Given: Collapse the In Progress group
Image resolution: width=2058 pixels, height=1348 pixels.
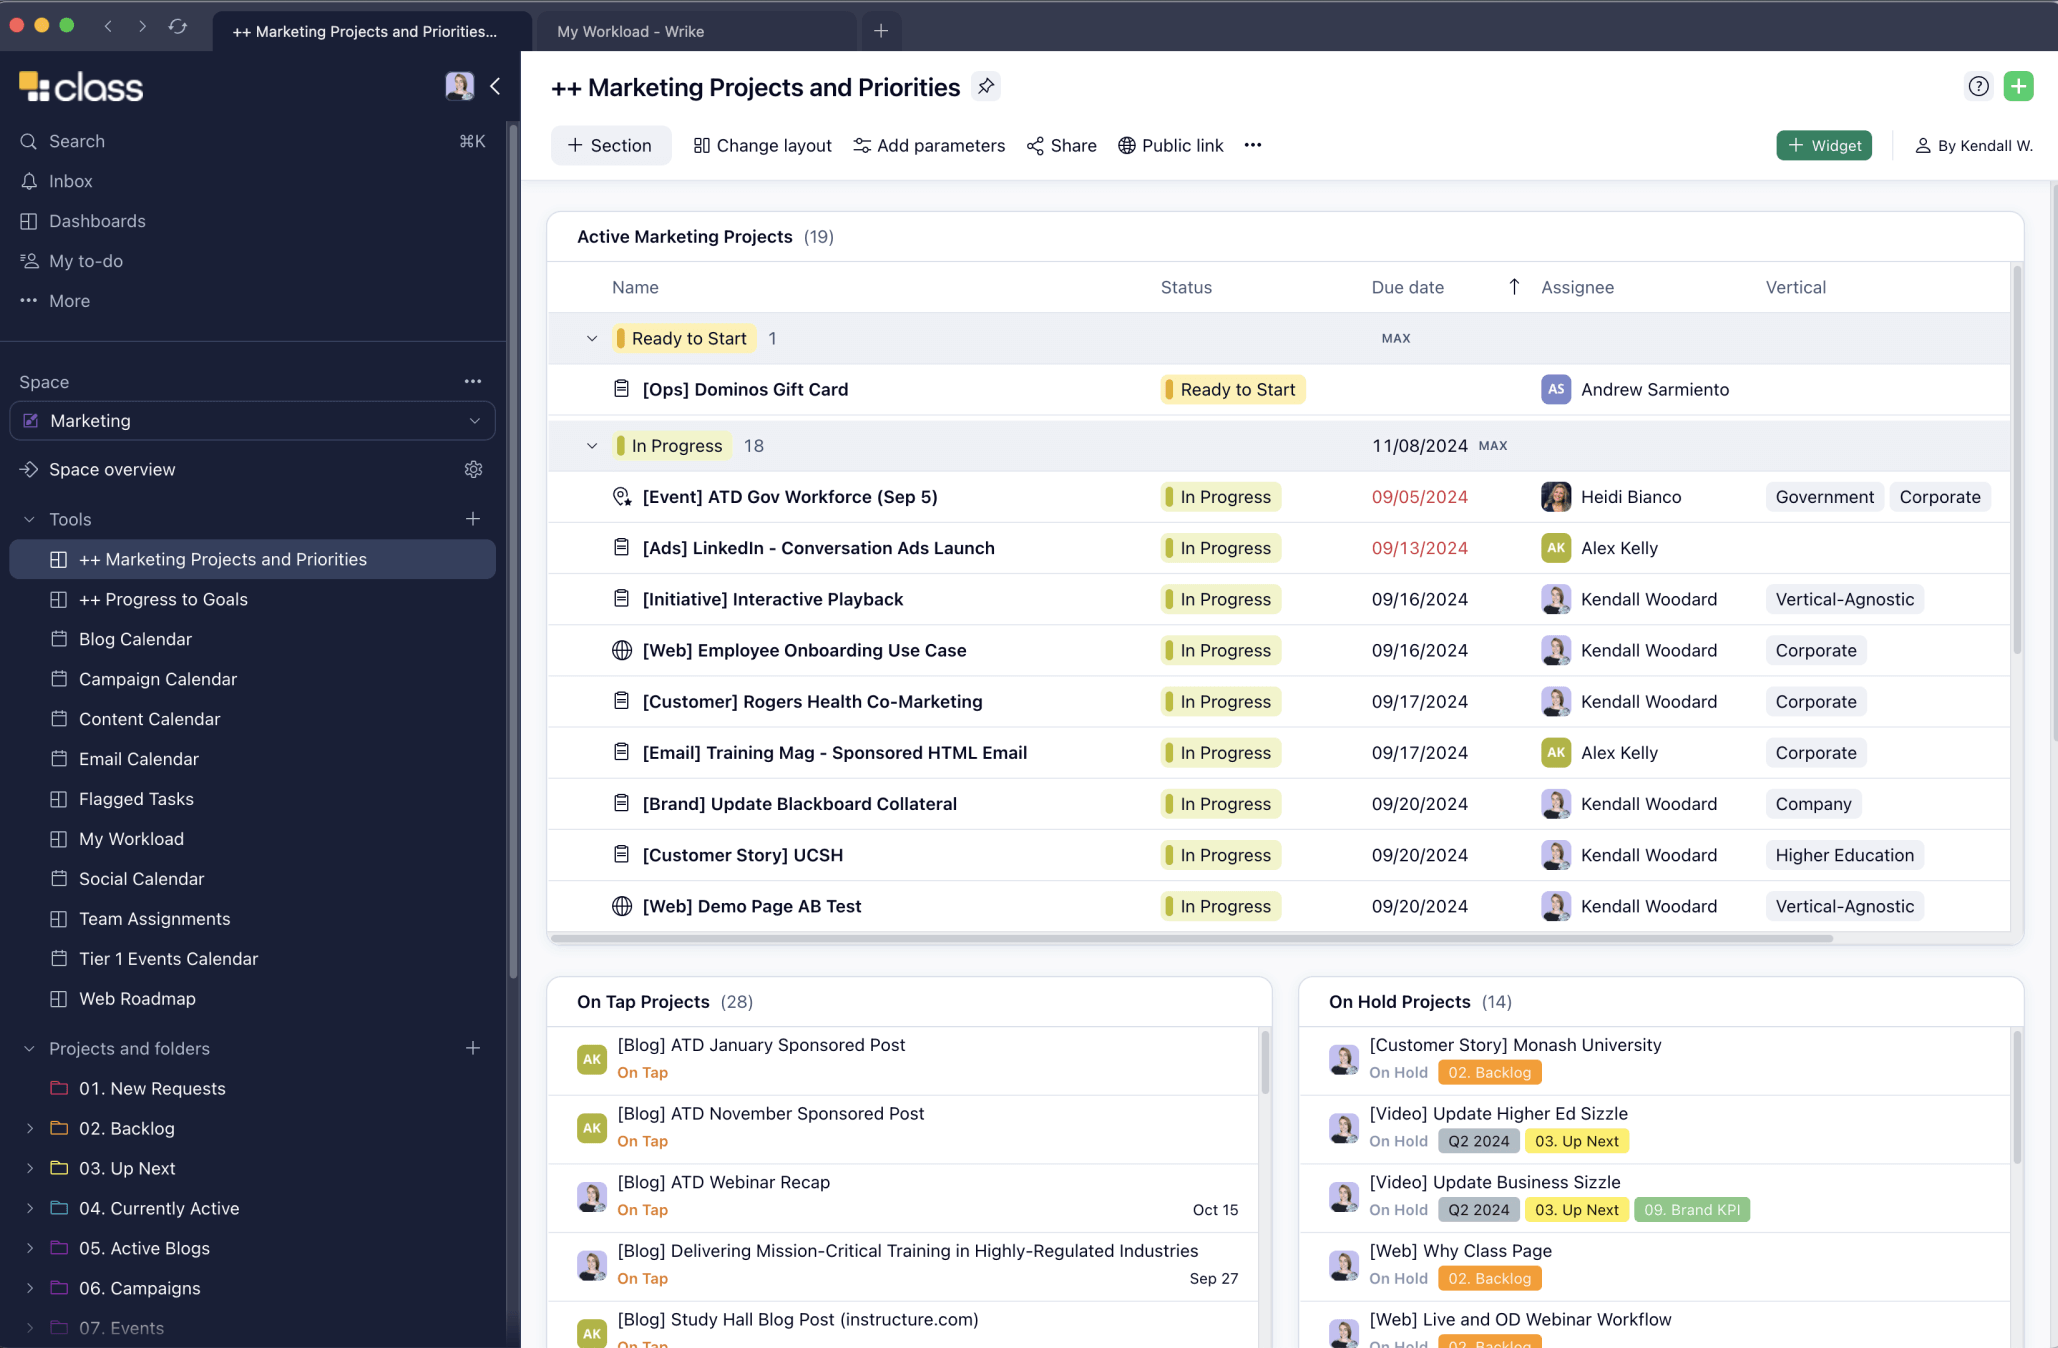Looking at the screenshot, I should pyautogui.click(x=592, y=446).
